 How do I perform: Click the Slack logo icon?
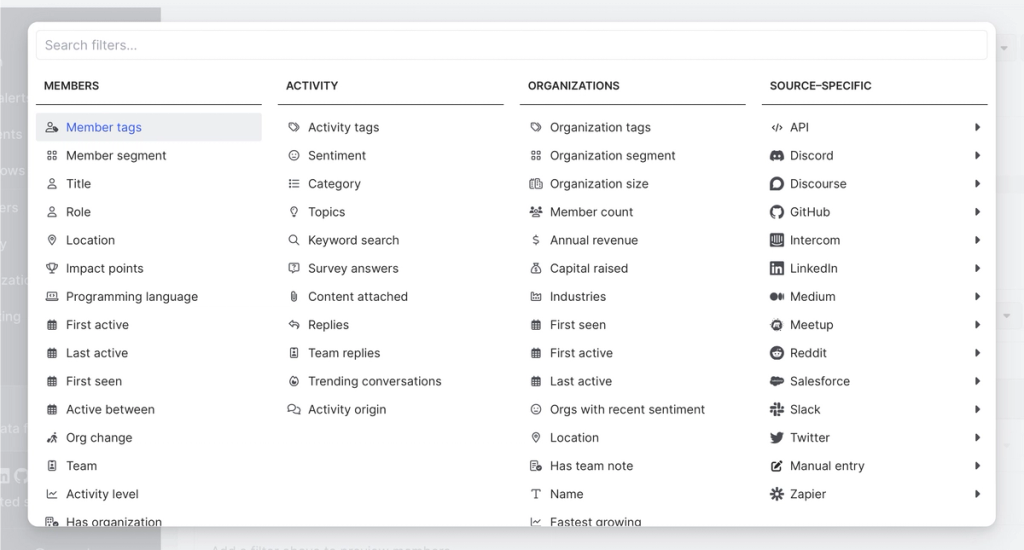pyautogui.click(x=777, y=410)
